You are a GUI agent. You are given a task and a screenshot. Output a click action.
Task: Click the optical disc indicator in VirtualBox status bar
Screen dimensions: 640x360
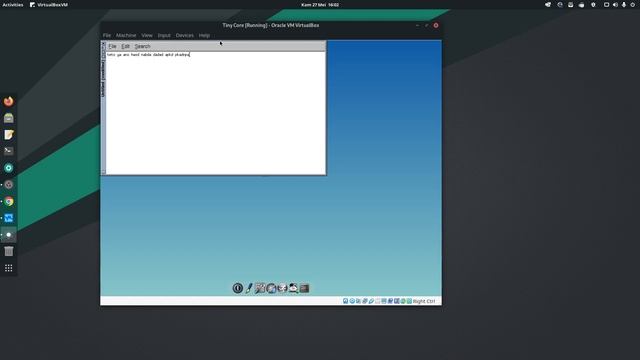tap(352, 301)
